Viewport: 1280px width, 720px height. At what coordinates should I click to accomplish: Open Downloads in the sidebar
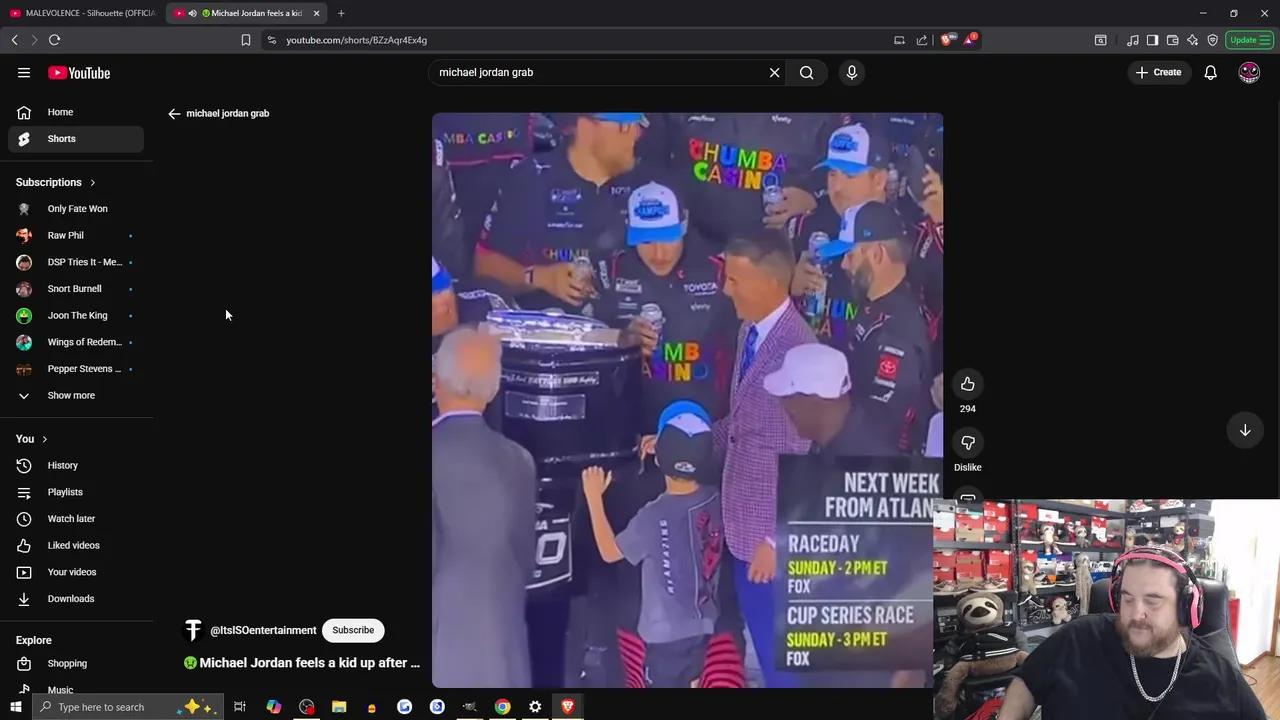[x=76, y=599]
